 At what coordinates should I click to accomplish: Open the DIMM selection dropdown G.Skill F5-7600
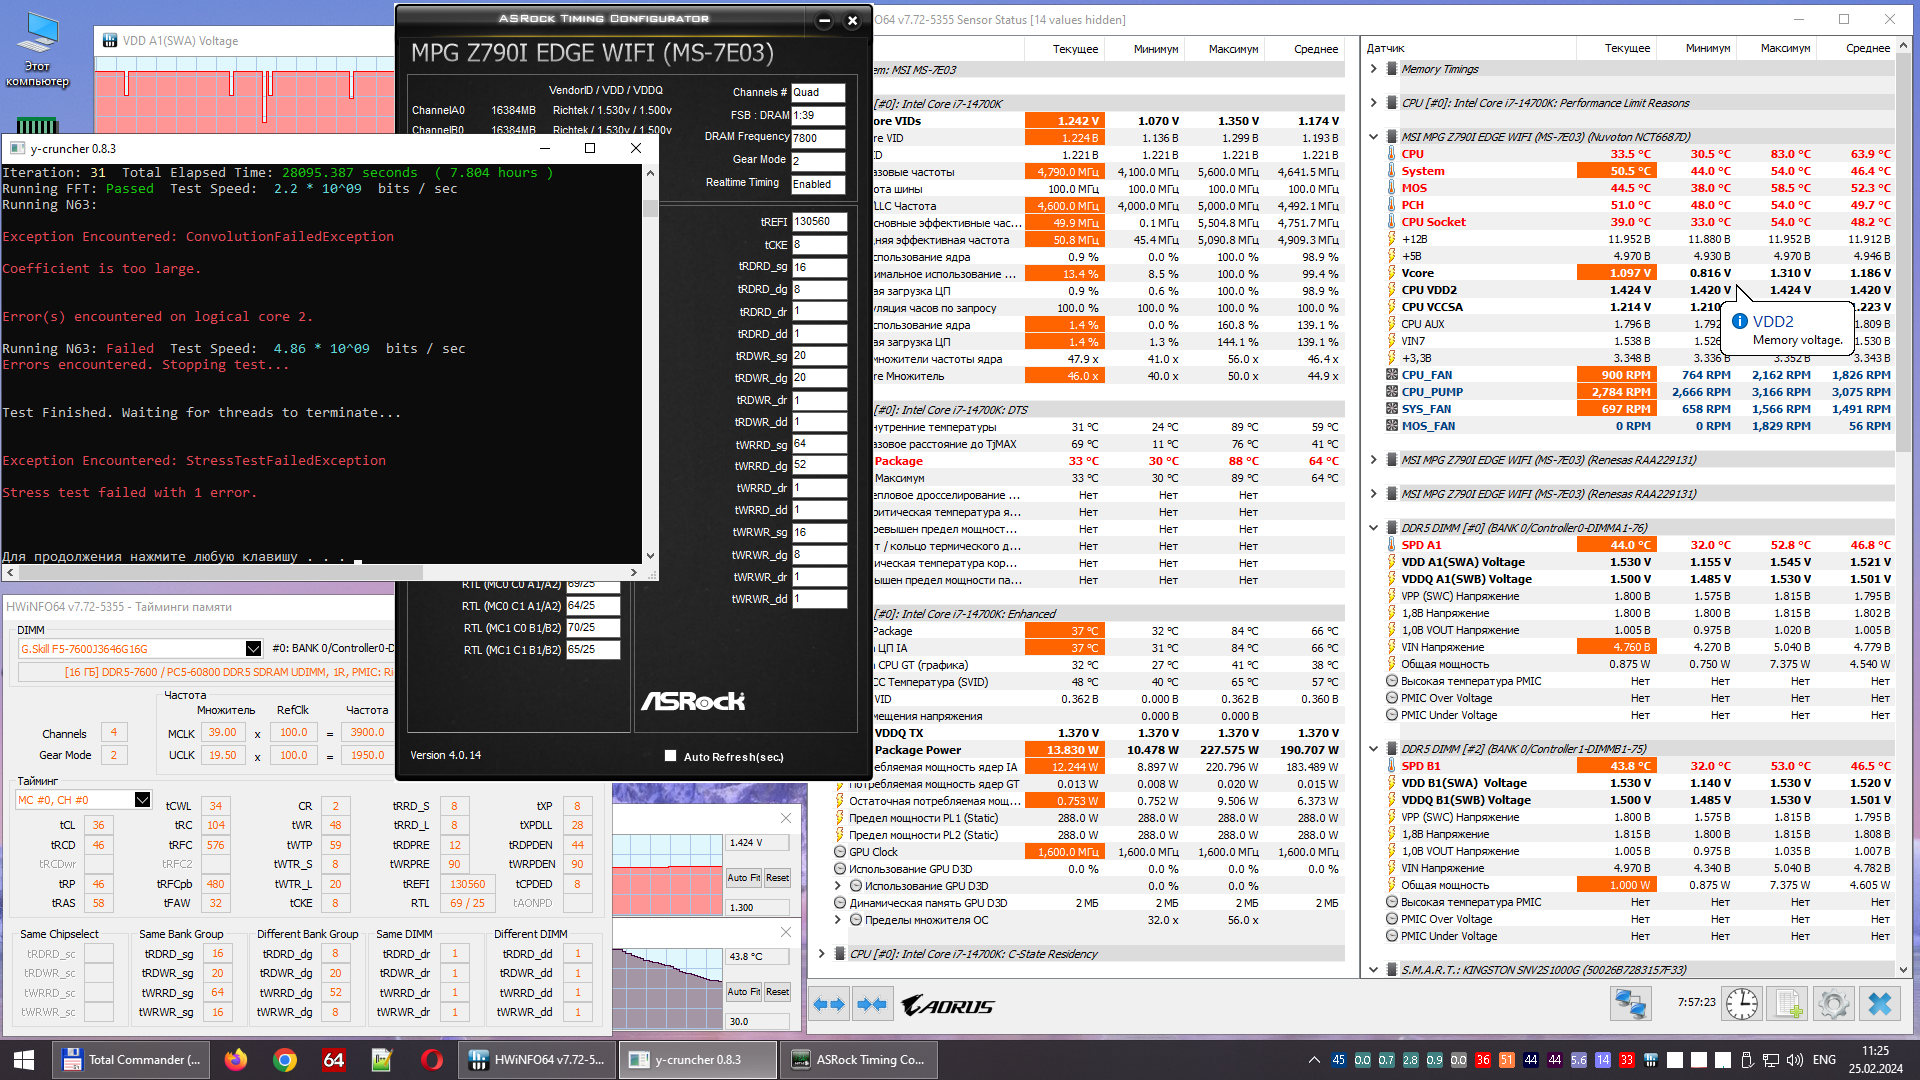[253, 649]
